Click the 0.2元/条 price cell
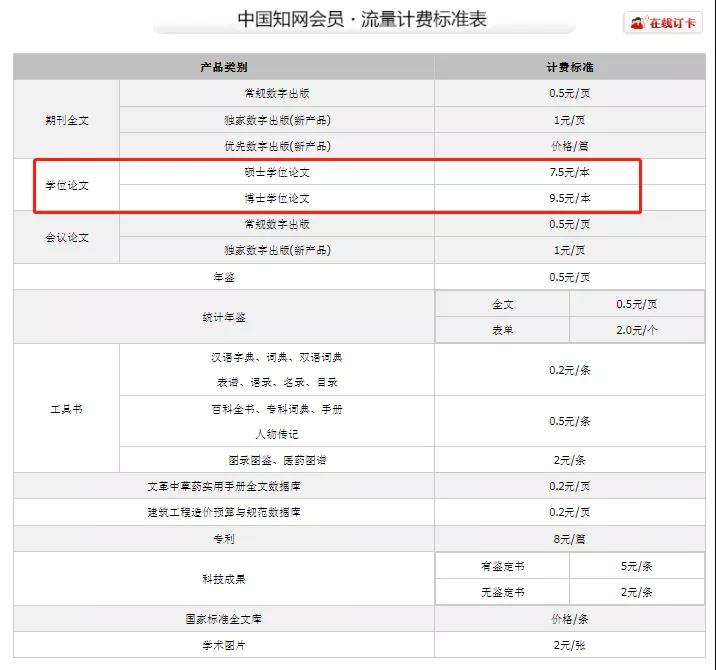The image size is (716, 670). coord(570,370)
